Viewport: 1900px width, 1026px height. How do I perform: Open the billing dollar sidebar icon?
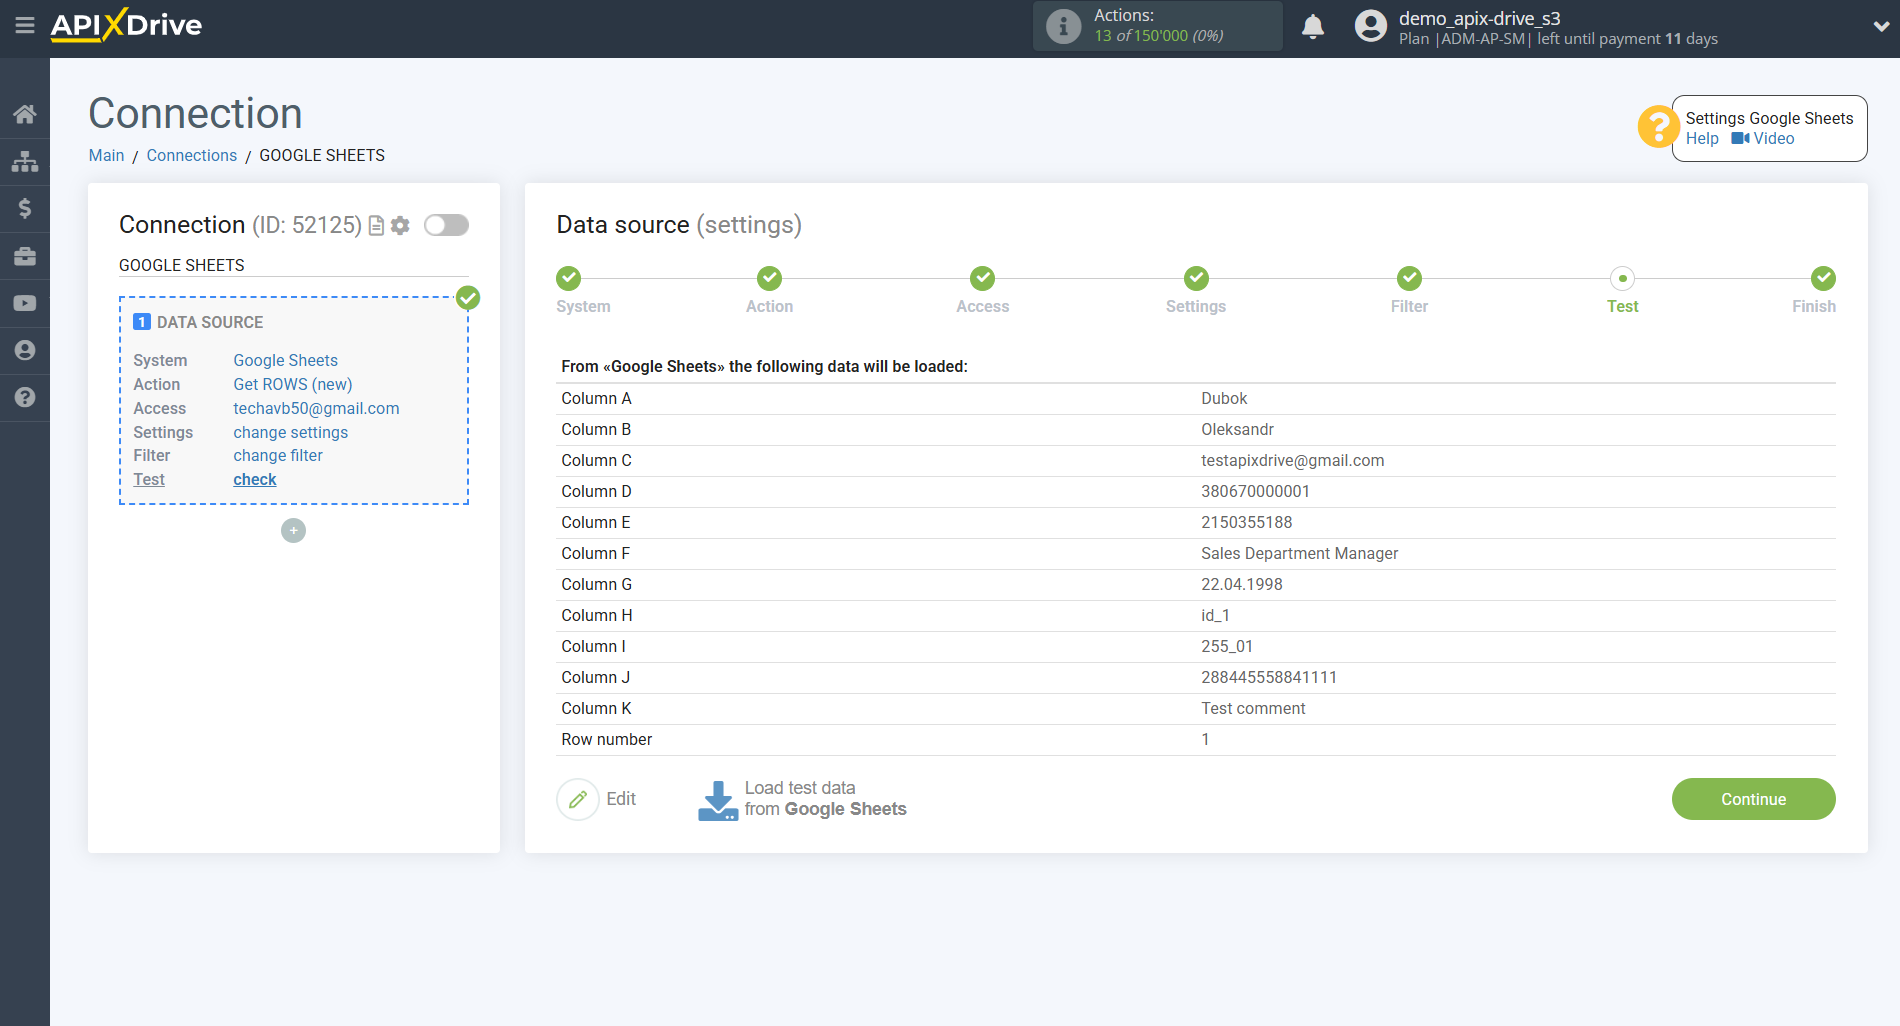coord(25,208)
